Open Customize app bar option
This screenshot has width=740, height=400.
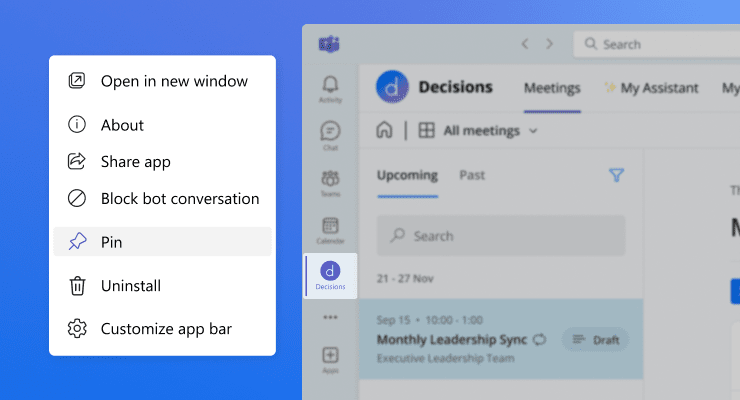point(162,329)
